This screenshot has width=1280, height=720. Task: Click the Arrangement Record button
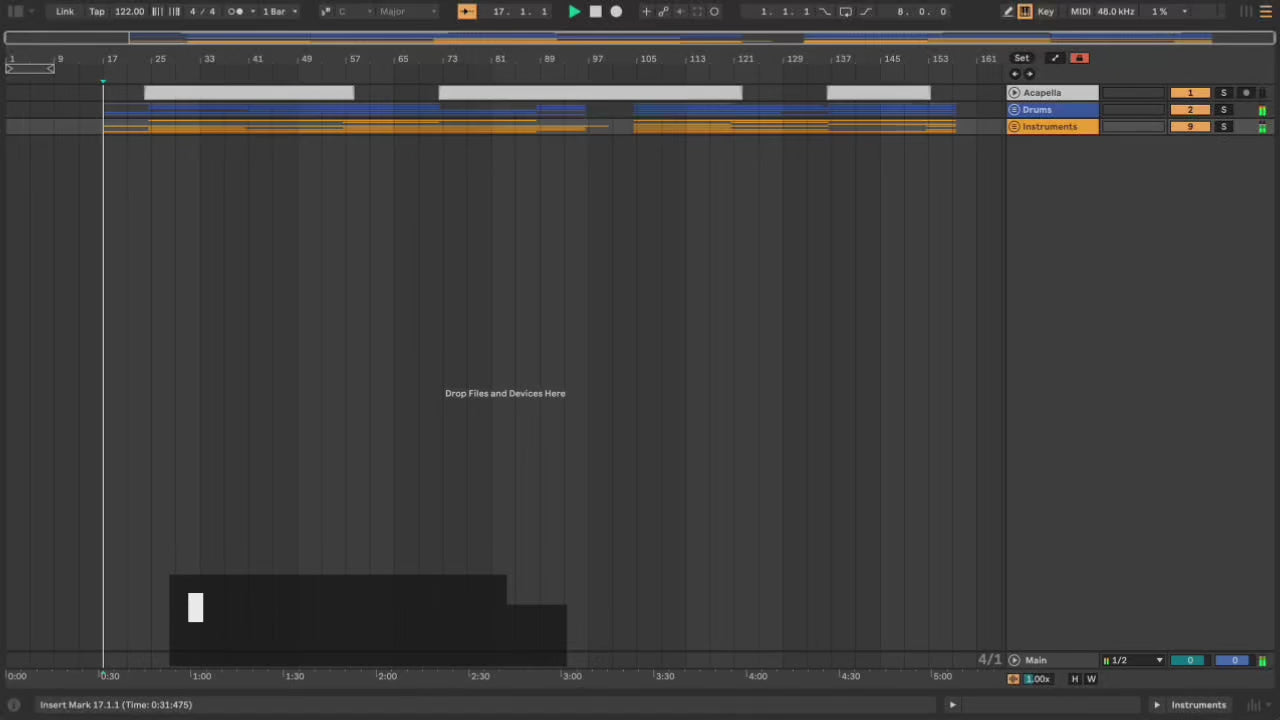tap(616, 11)
